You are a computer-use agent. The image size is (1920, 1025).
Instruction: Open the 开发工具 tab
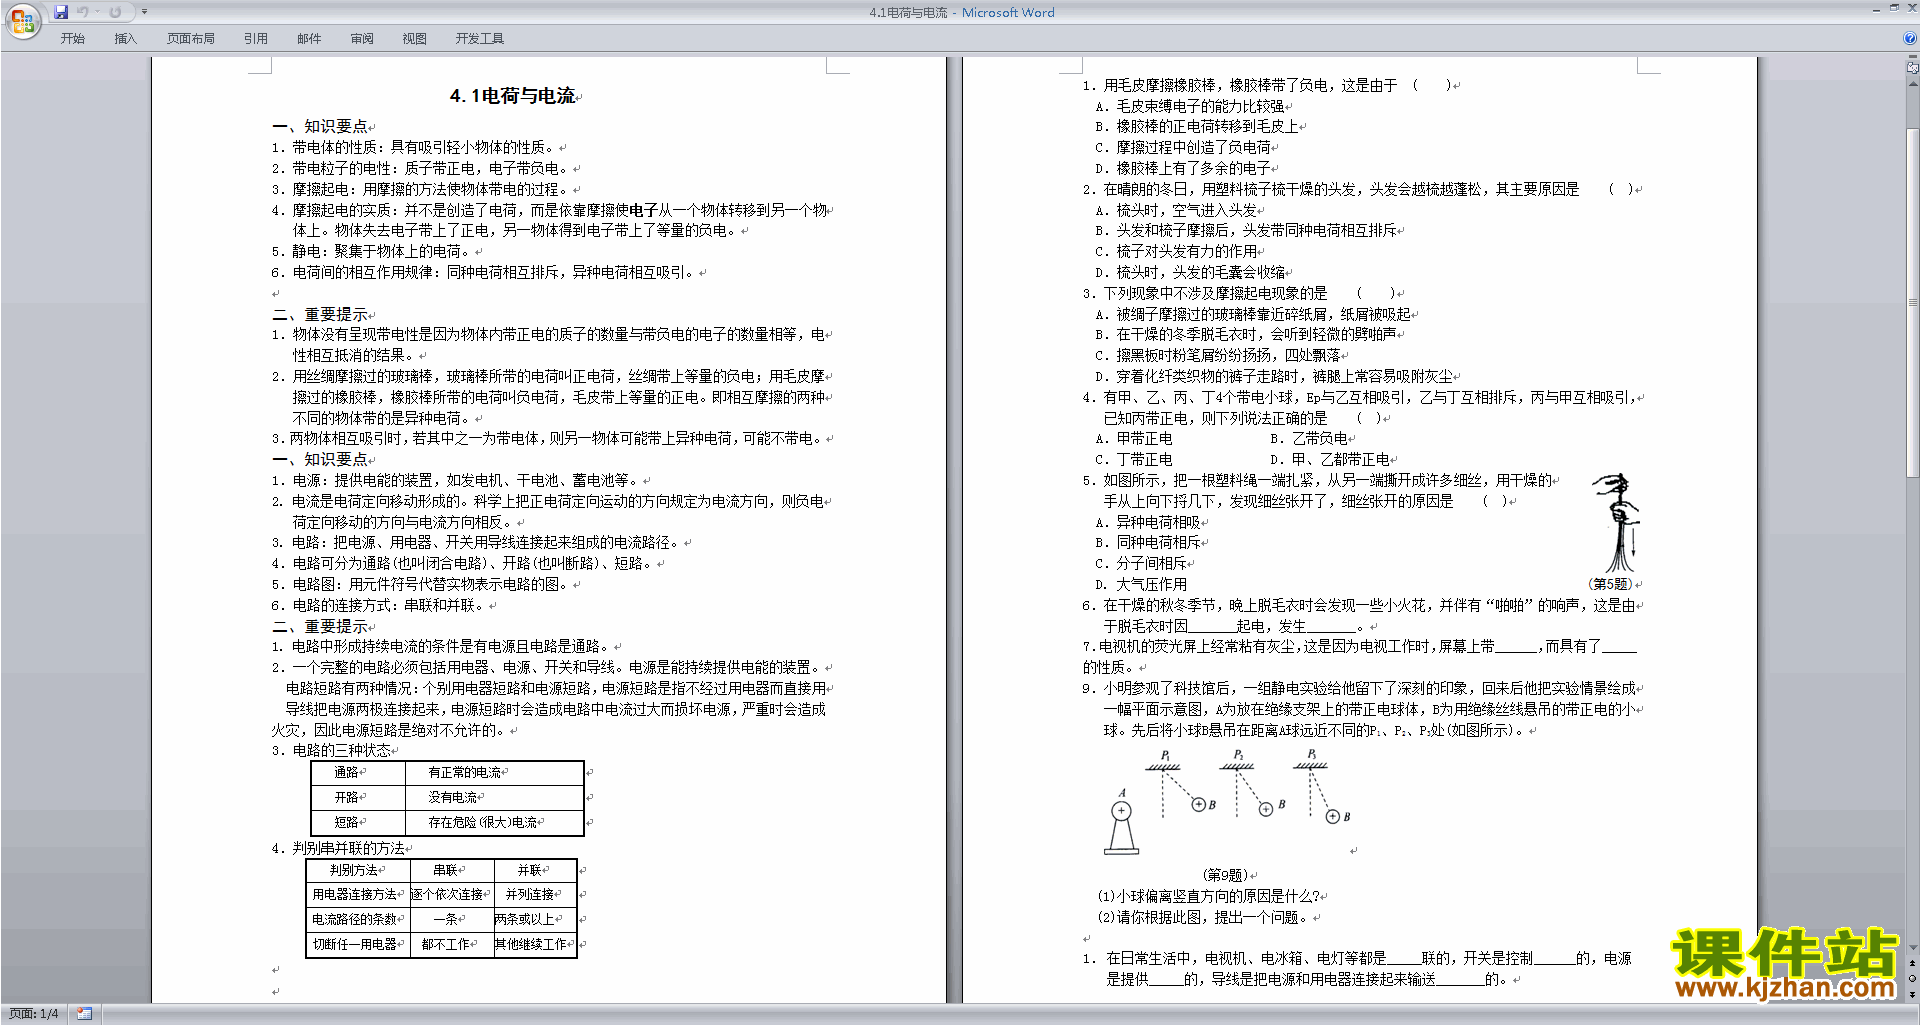pos(480,39)
